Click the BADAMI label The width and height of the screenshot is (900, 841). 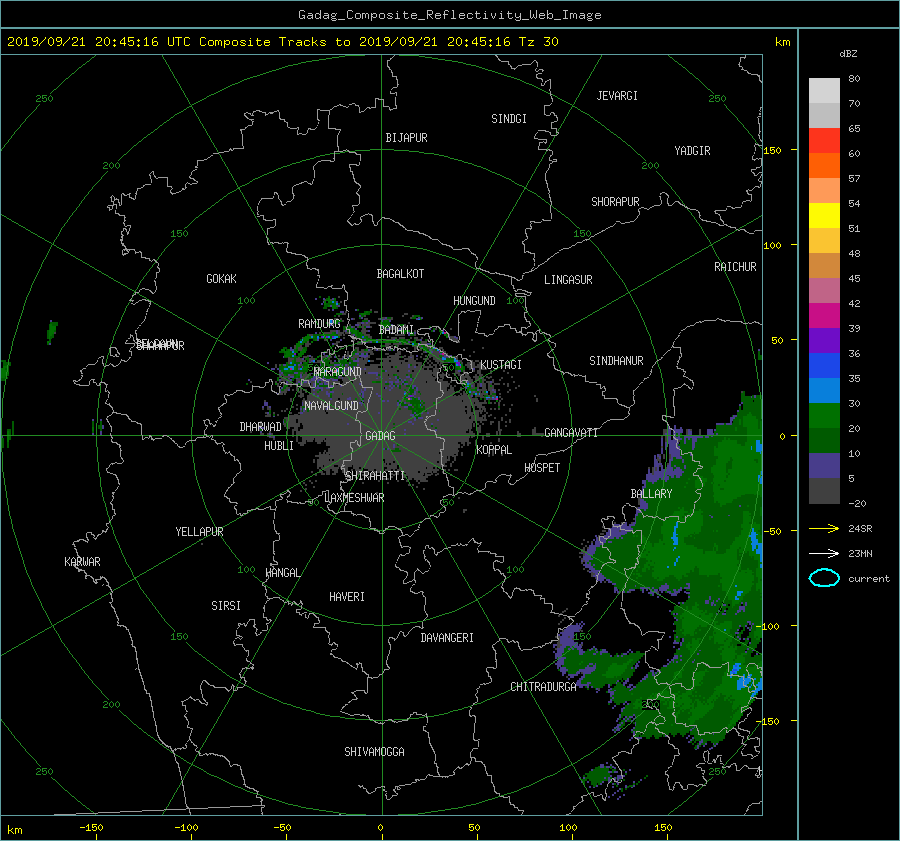396,330
